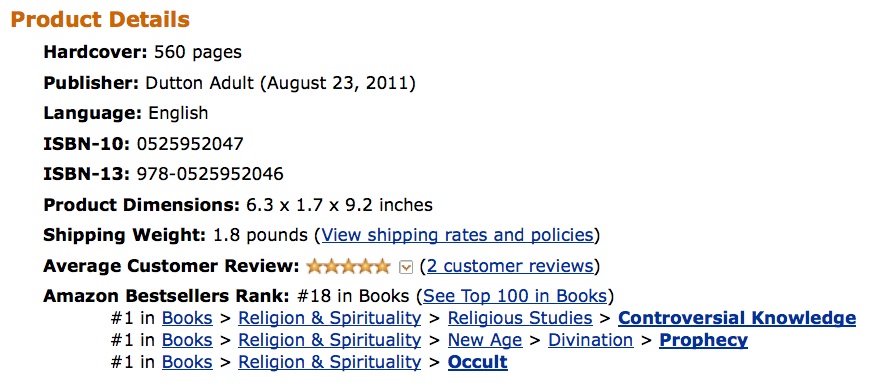Click the New Age category link

click(x=485, y=340)
